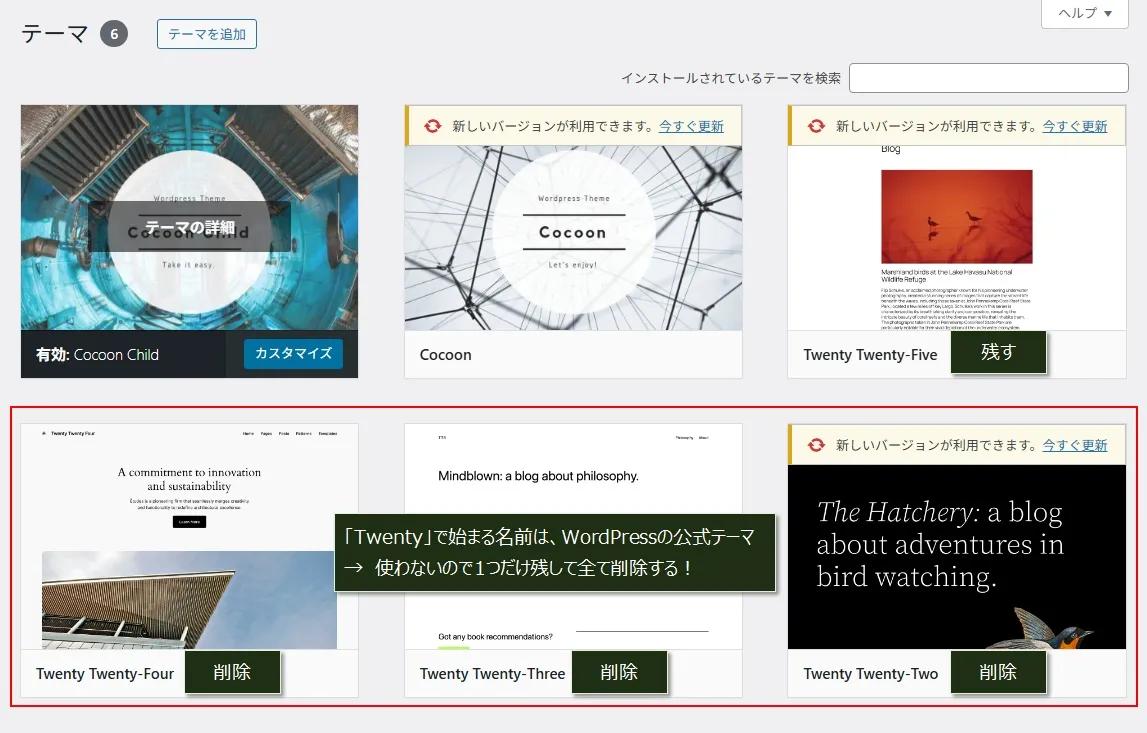Open the ヘルプ dropdown
The image size is (1147, 733).
click(x=1085, y=14)
